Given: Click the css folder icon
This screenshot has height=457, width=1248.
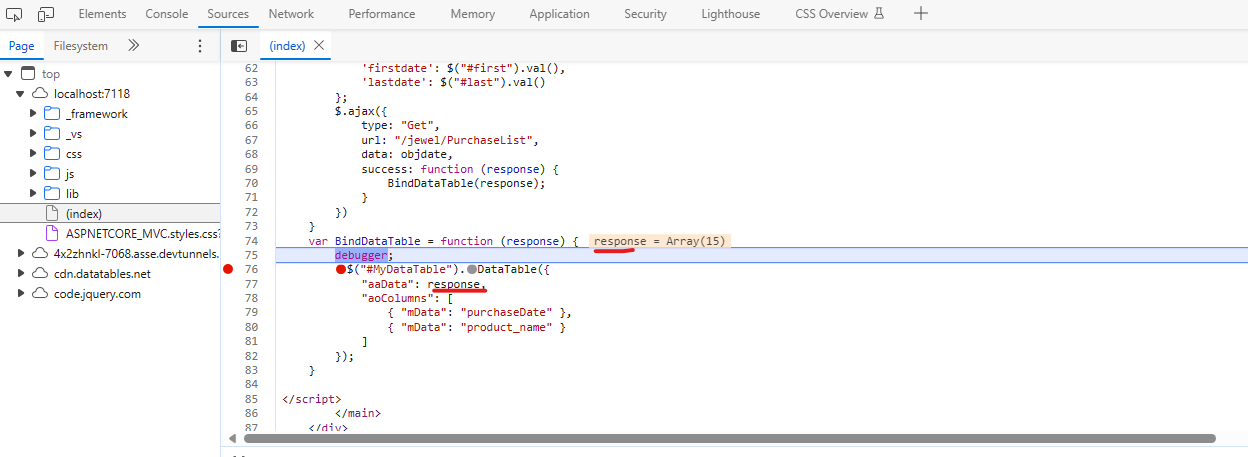Looking at the screenshot, I should [52, 154].
